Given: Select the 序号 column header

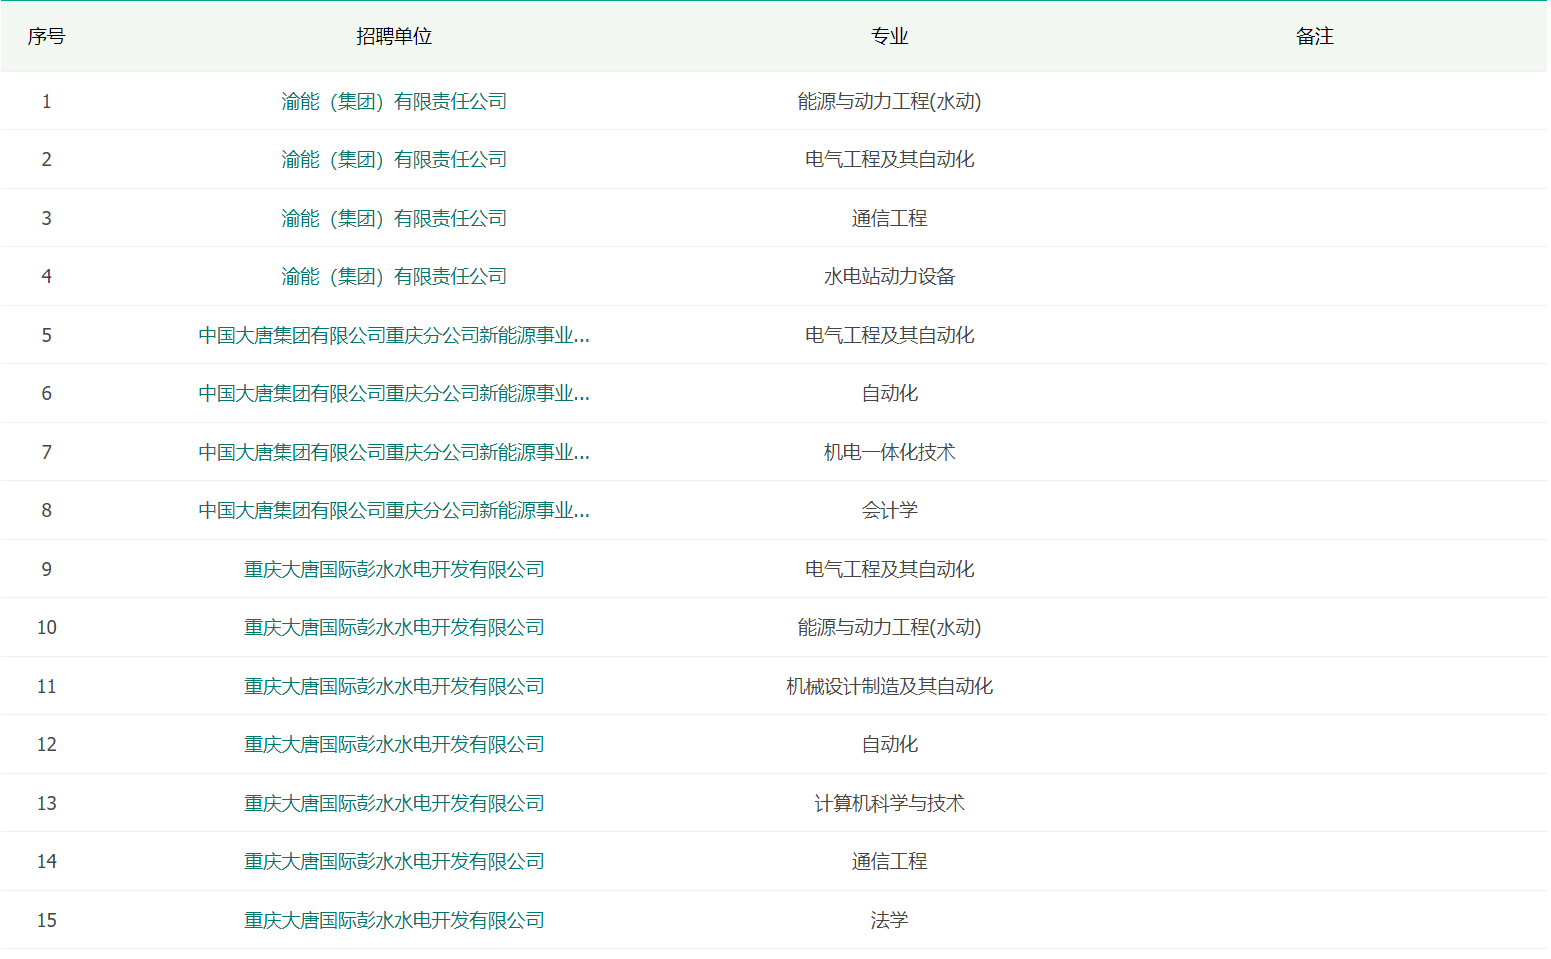Looking at the screenshot, I should (46, 36).
